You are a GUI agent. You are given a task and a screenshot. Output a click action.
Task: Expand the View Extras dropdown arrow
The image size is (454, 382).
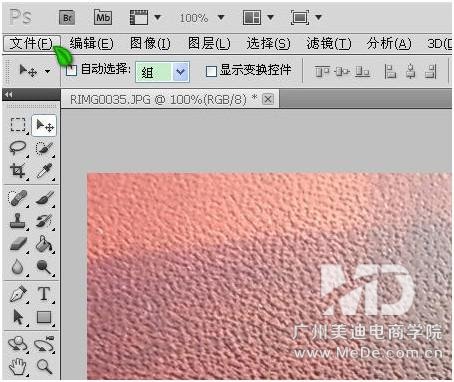point(157,17)
